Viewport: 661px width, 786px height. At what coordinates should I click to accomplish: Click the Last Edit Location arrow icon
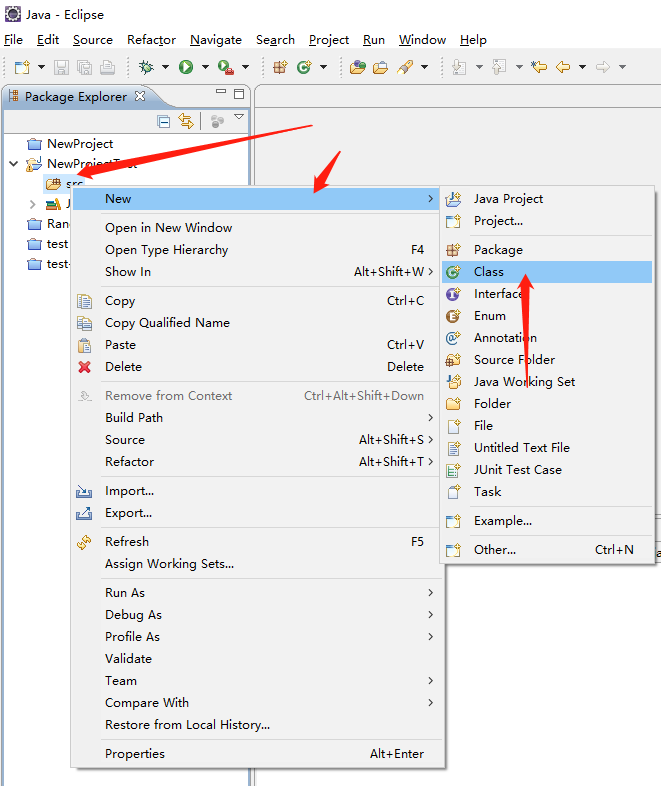point(539,67)
